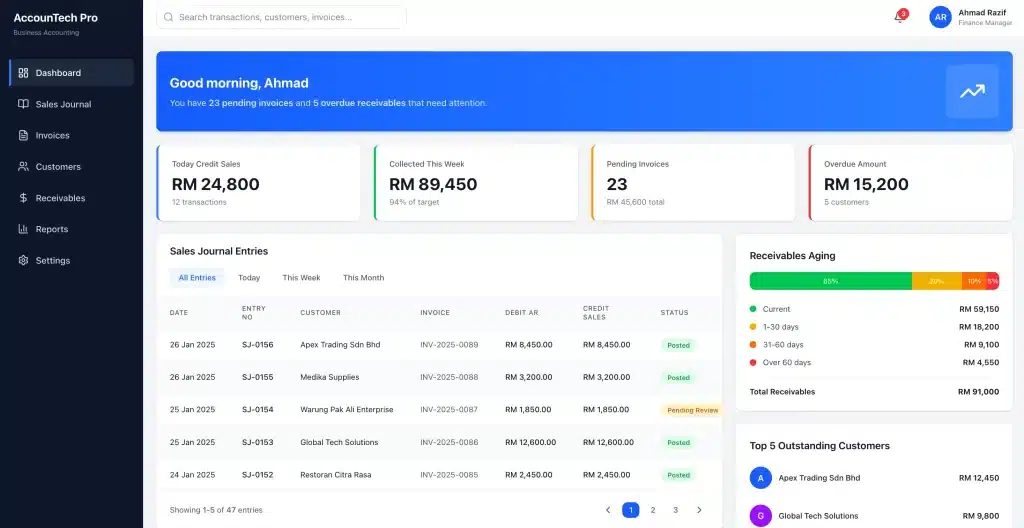Click the Sales Journal book icon

(x=24, y=104)
